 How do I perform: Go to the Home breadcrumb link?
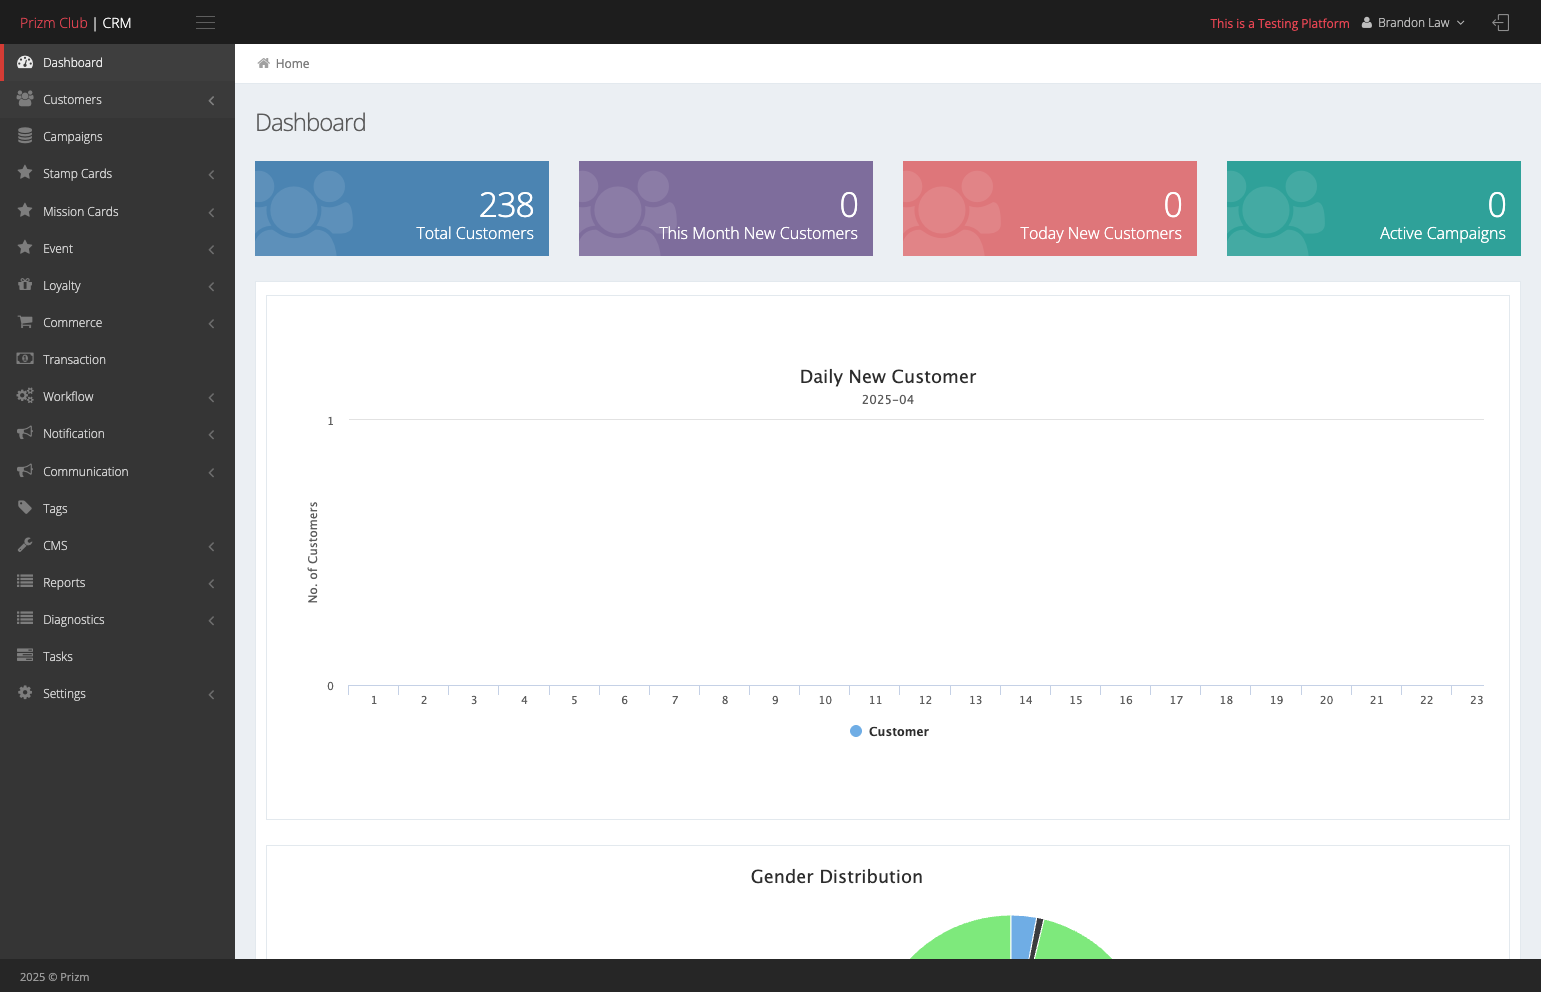(292, 63)
